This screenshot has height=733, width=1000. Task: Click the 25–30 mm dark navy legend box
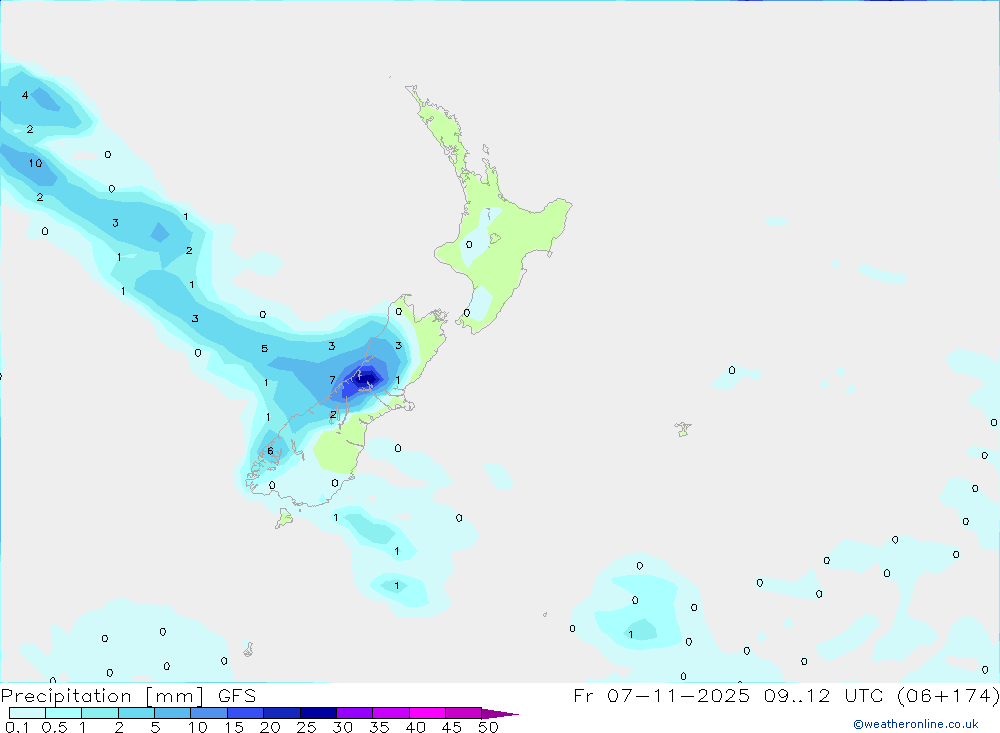pyautogui.click(x=318, y=713)
